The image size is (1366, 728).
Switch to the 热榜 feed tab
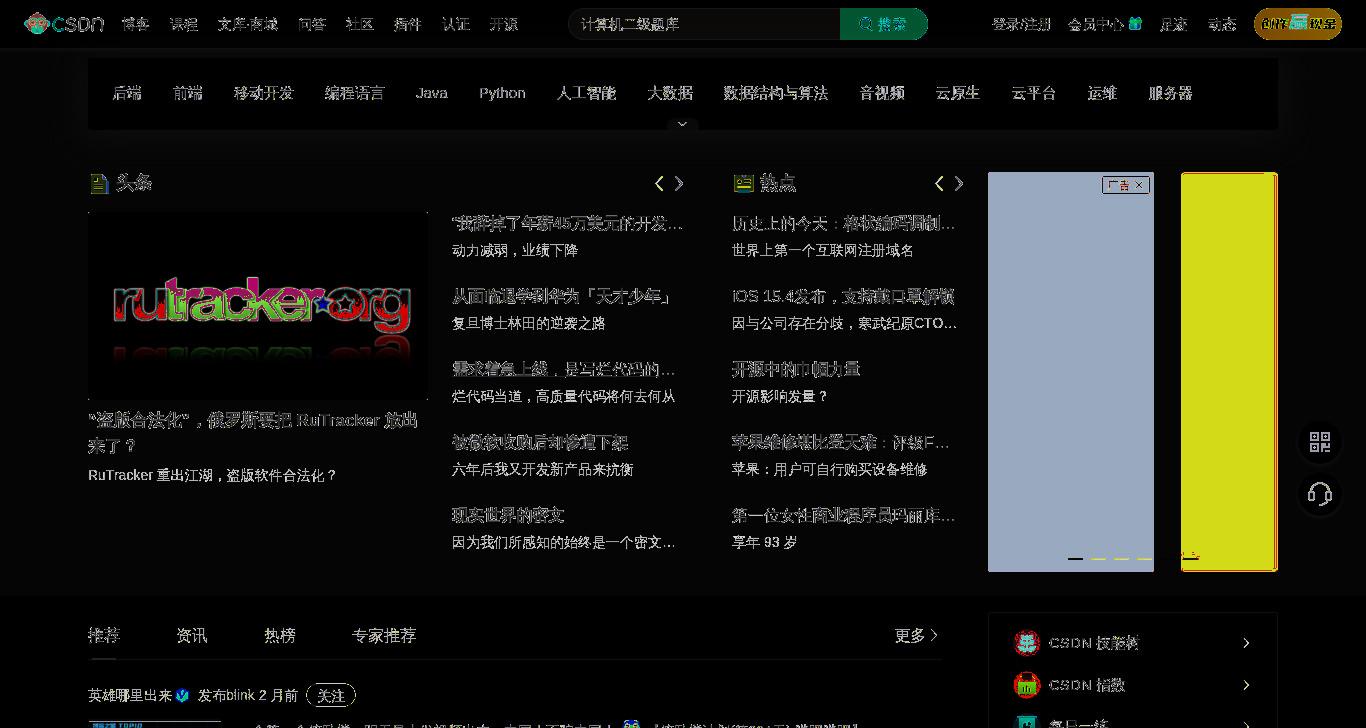[280, 635]
